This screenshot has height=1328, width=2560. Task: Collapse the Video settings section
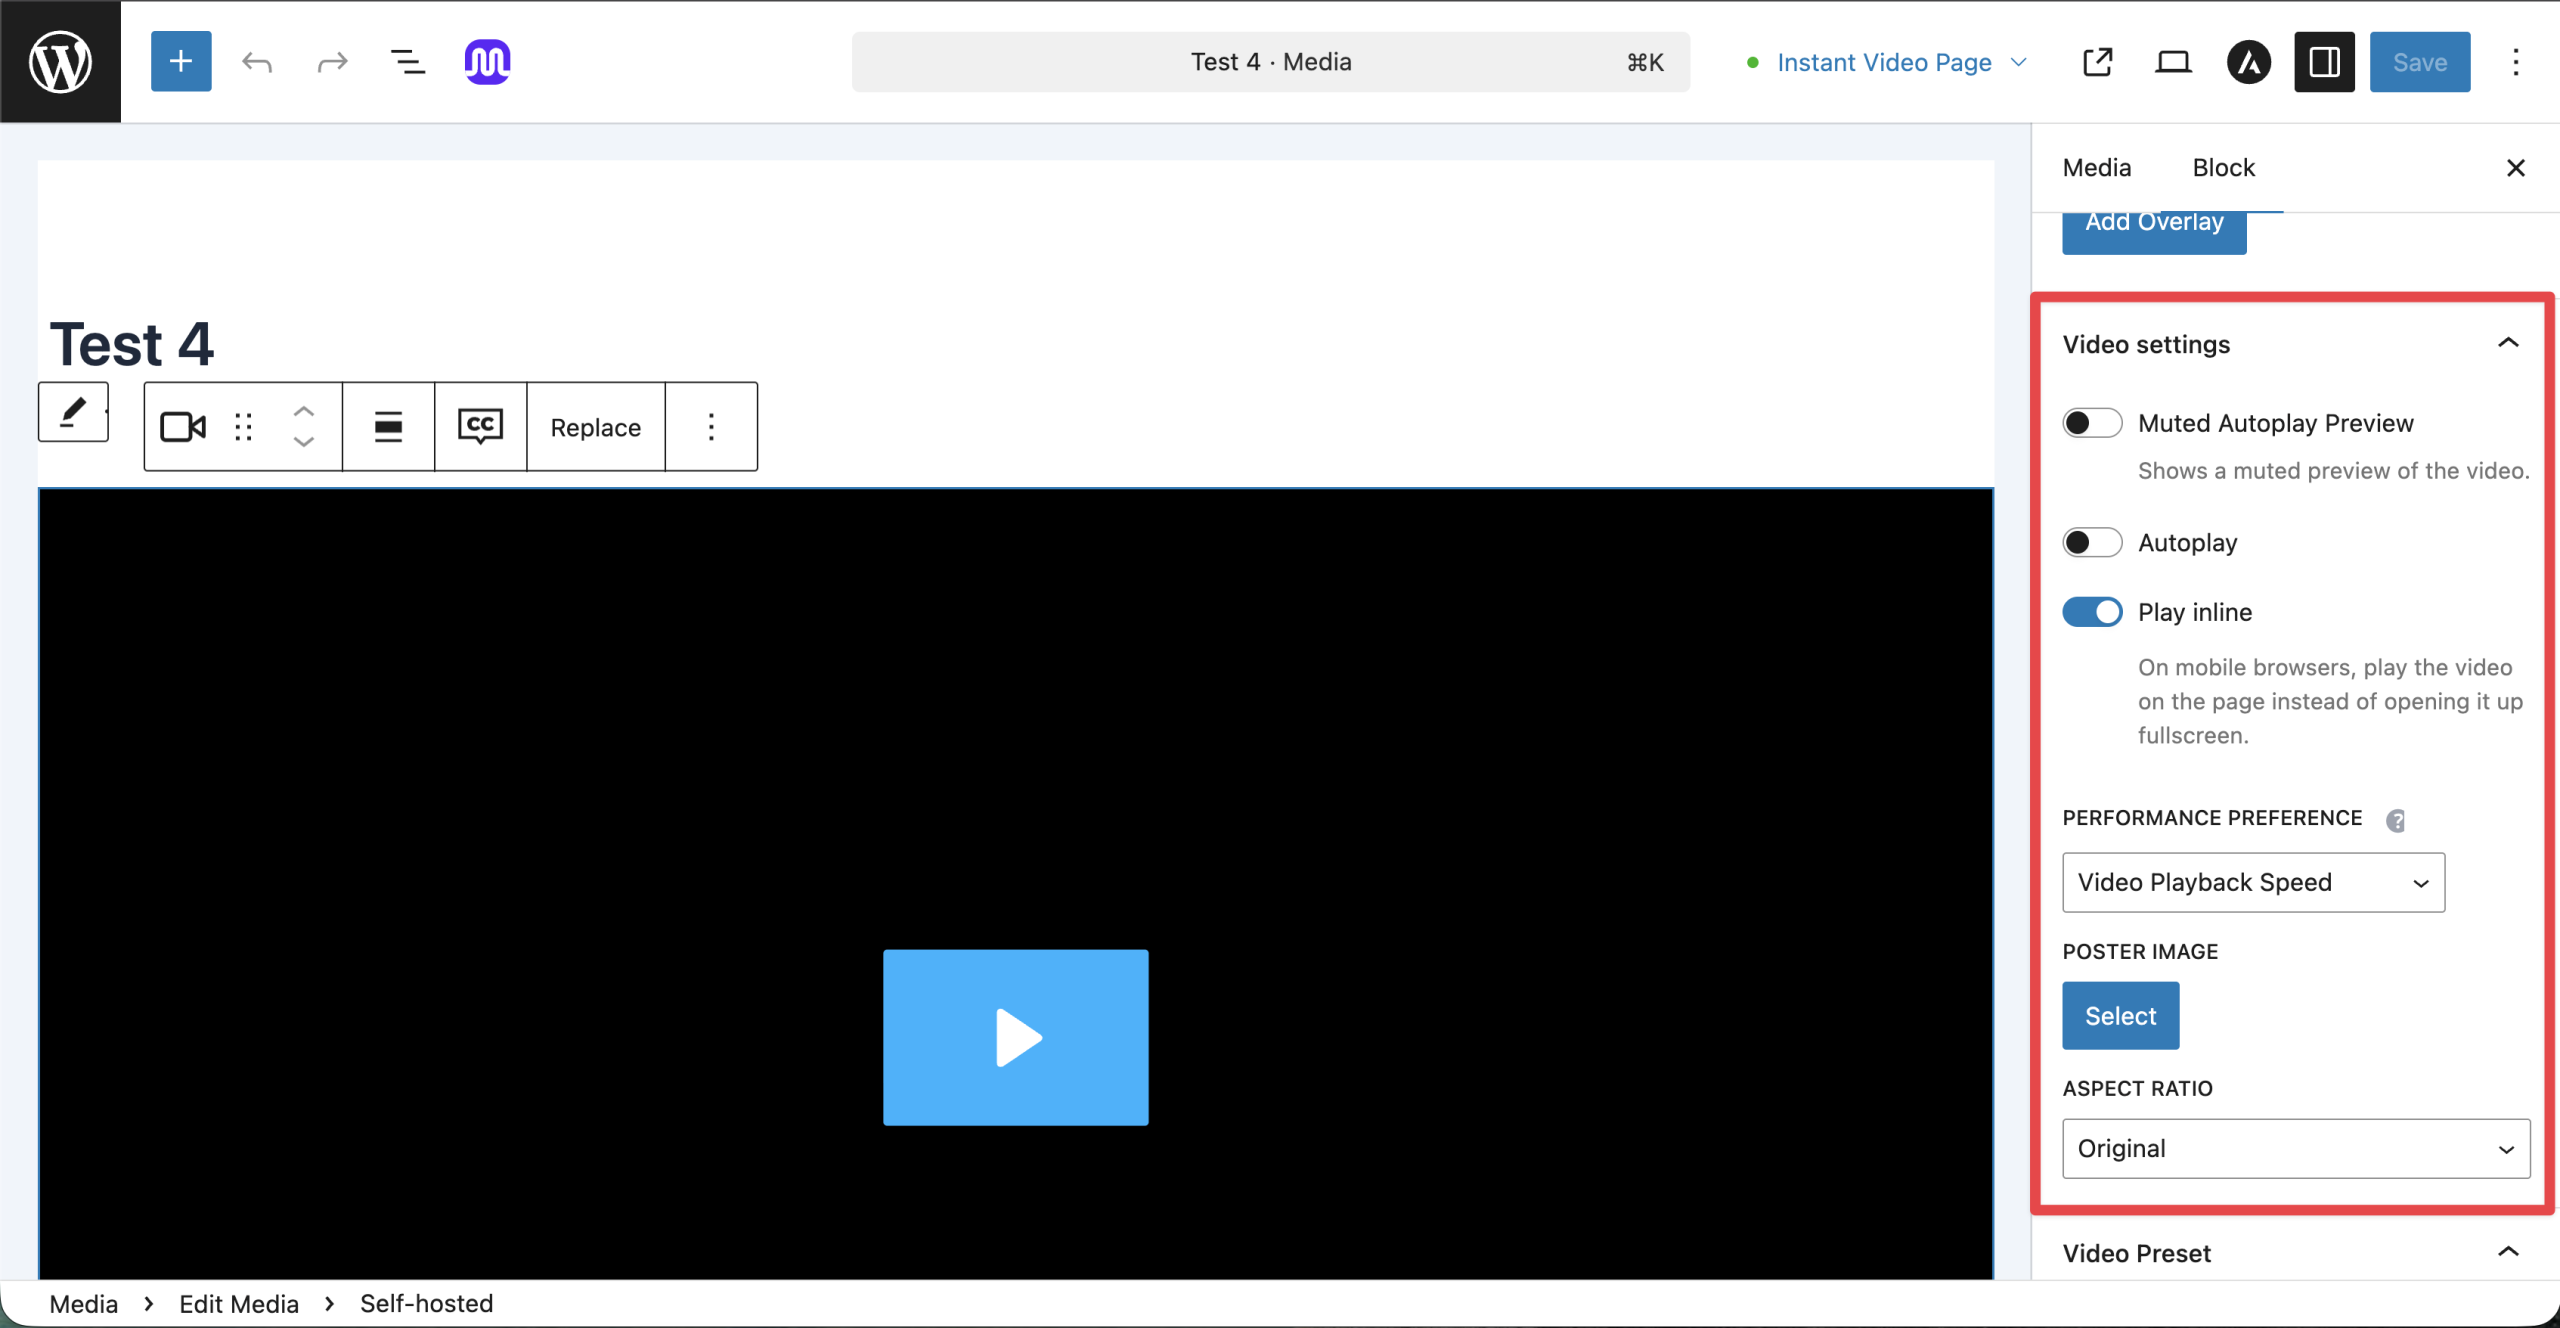click(x=2507, y=343)
